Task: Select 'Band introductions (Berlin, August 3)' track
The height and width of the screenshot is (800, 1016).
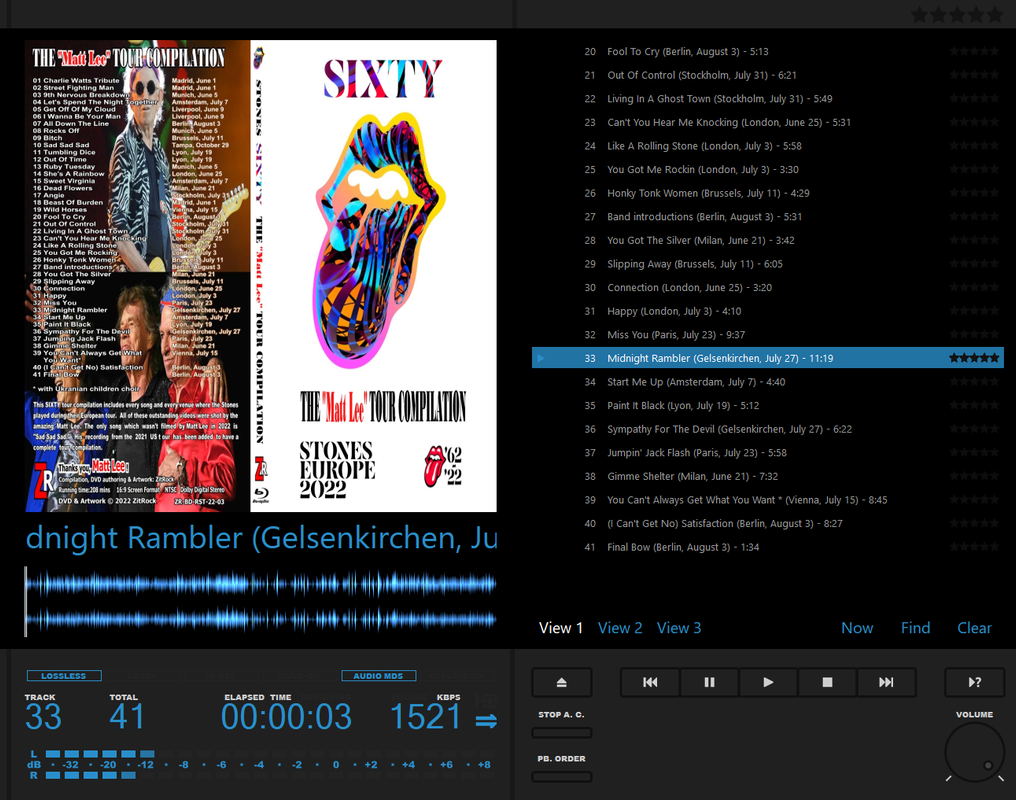Action: tap(767, 217)
